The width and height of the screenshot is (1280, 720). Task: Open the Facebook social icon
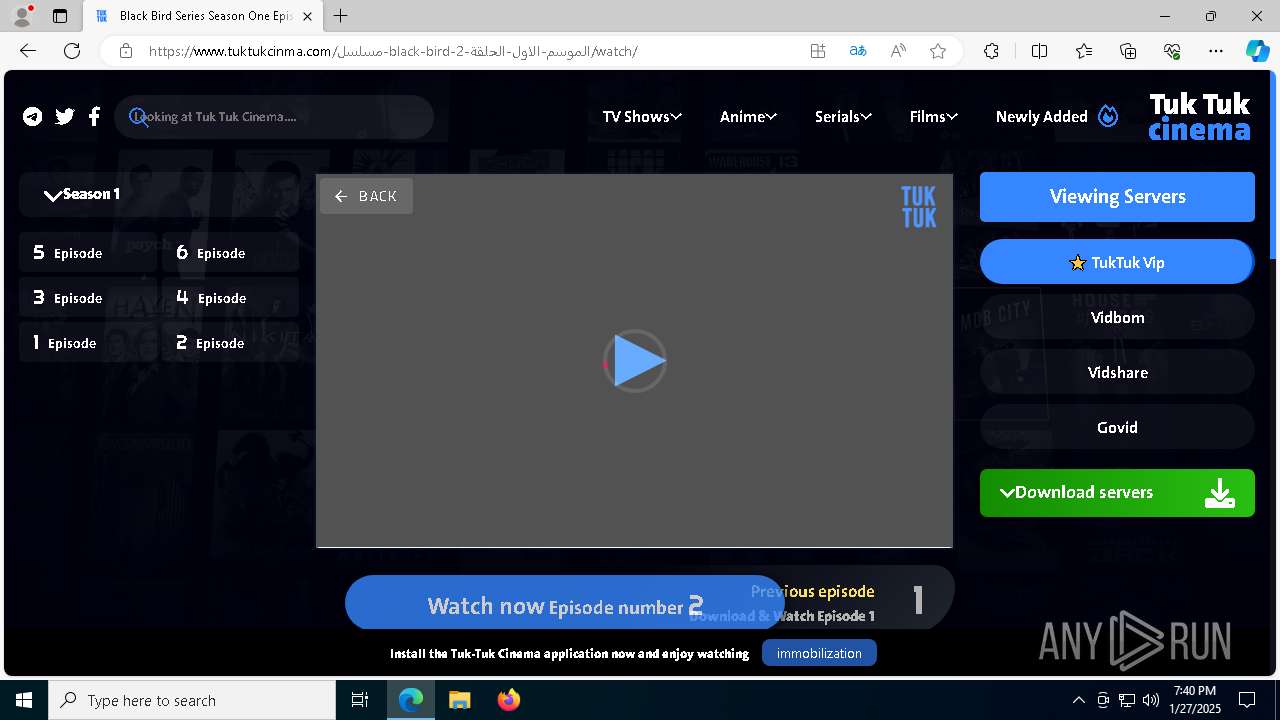click(x=94, y=117)
